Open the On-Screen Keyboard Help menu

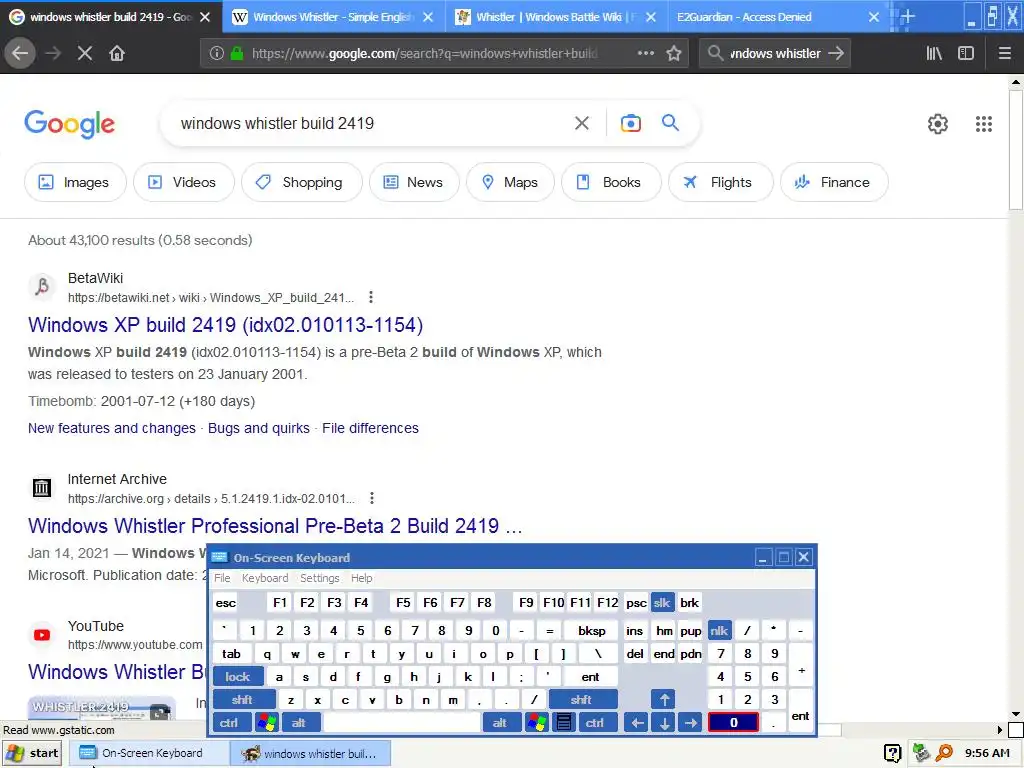click(x=361, y=578)
